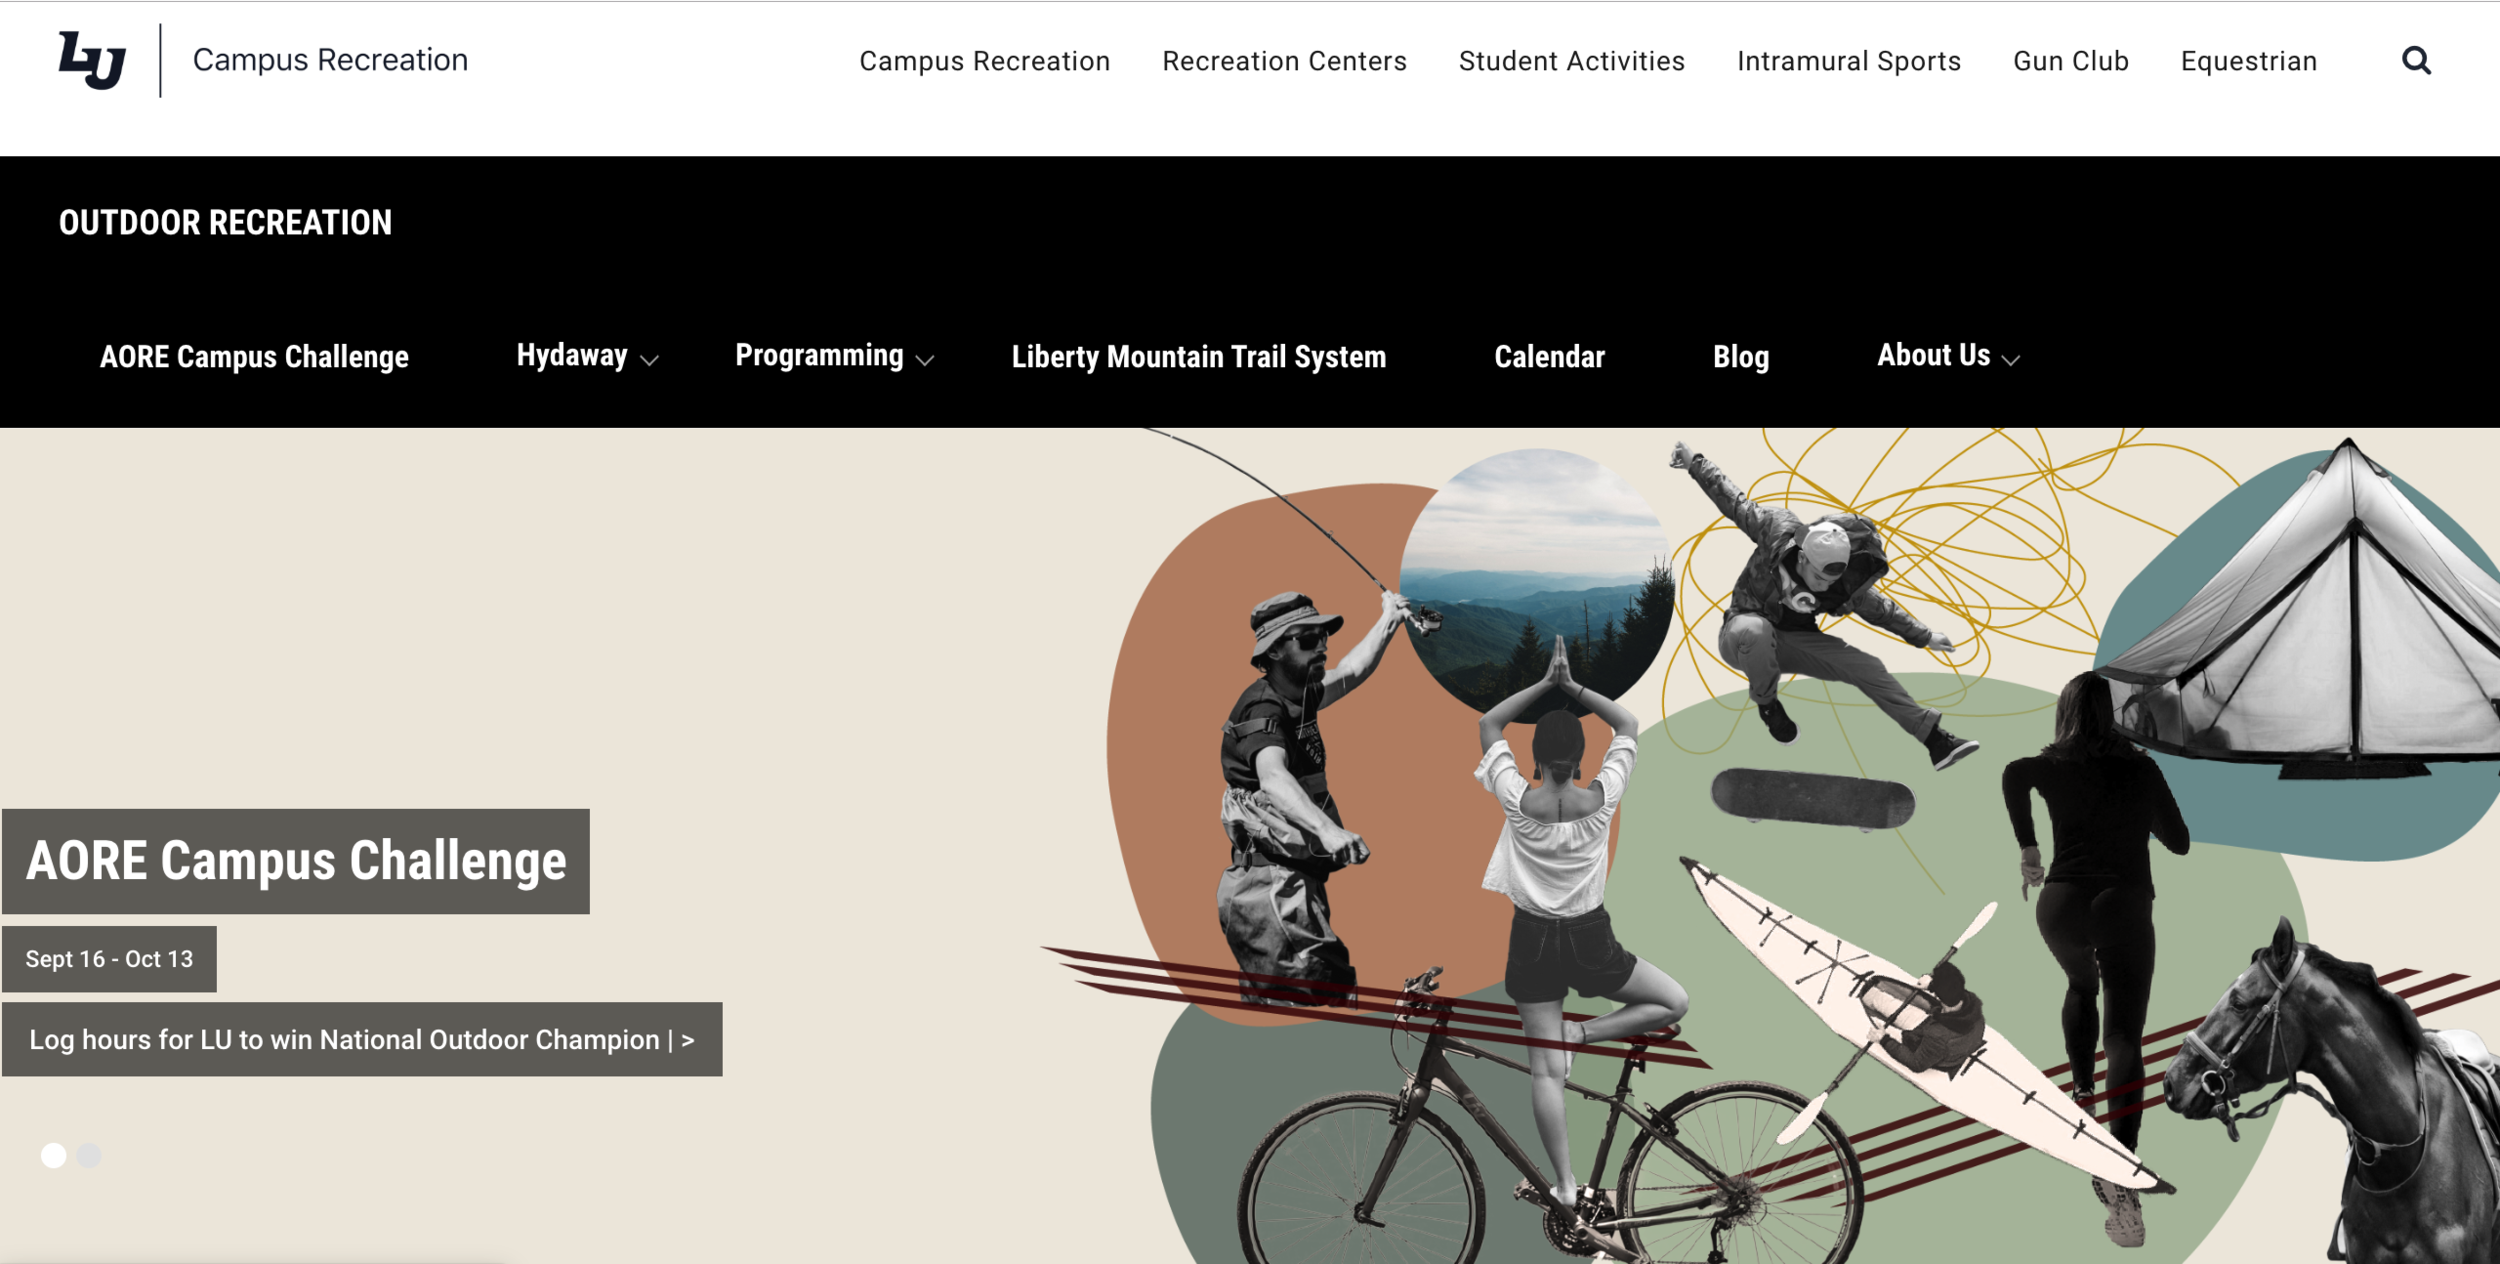Navigate to Intramural Sports
Viewport: 2500px width, 1264px height.
[x=1848, y=61]
